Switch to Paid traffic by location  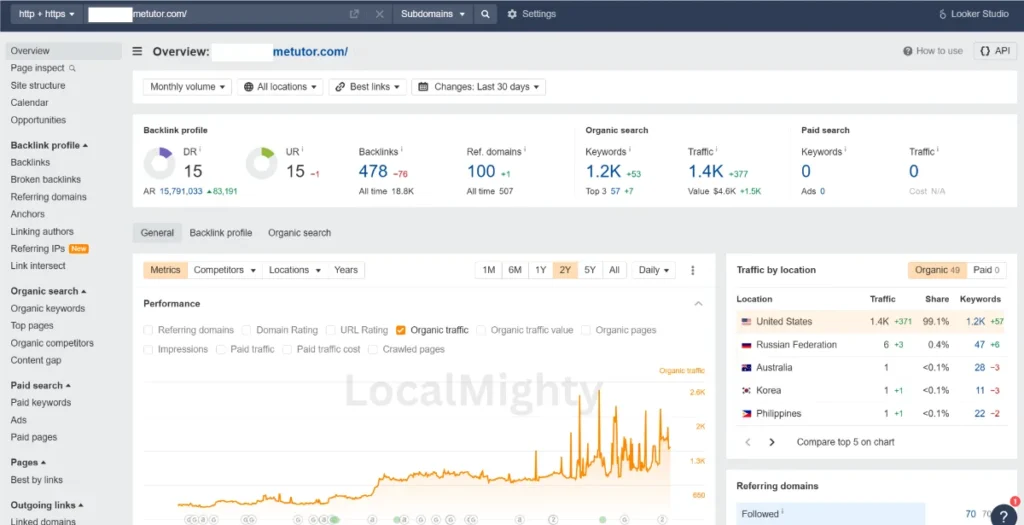[x=986, y=270]
